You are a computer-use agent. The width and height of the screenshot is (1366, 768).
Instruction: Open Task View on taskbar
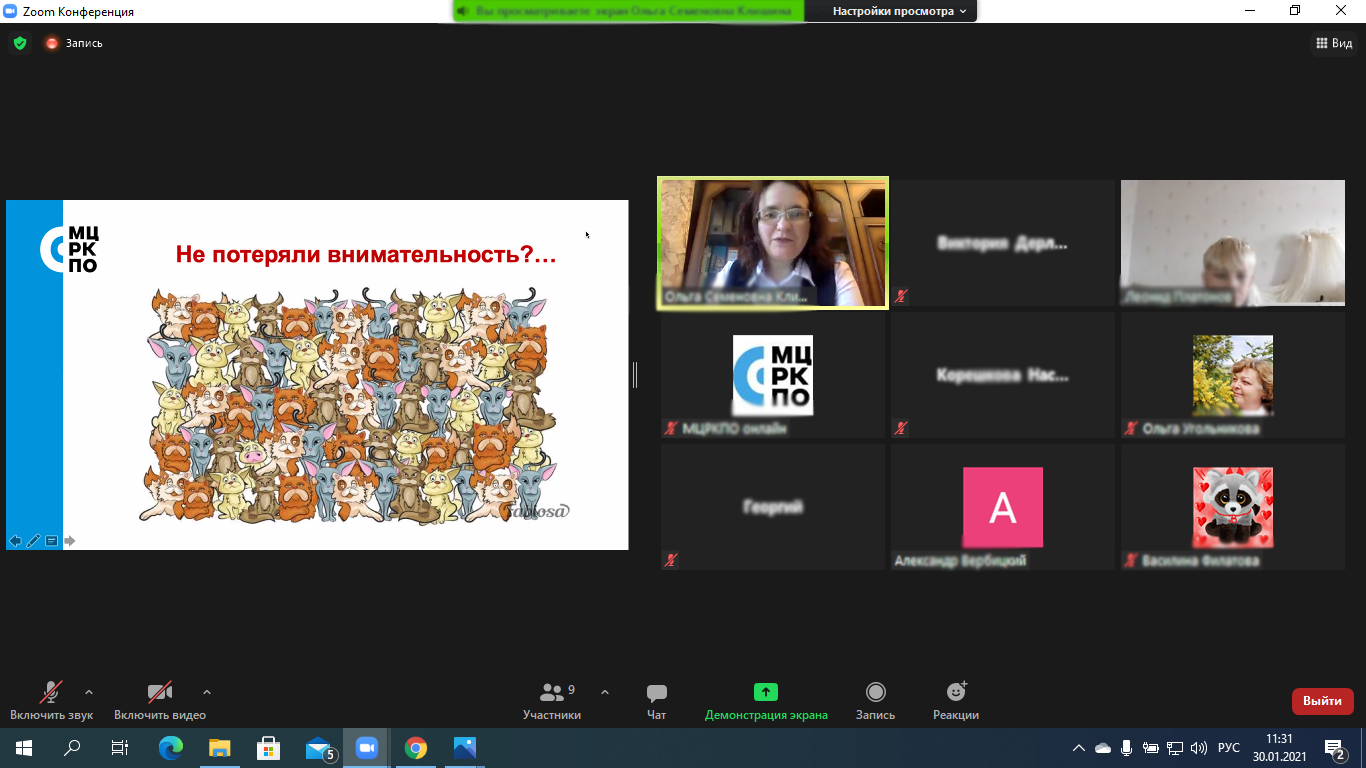point(119,747)
